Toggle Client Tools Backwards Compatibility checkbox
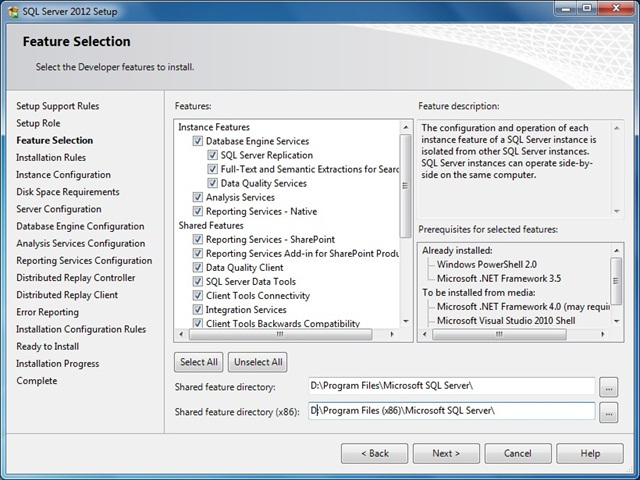Screen dimensions: 640x480 point(198,323)
